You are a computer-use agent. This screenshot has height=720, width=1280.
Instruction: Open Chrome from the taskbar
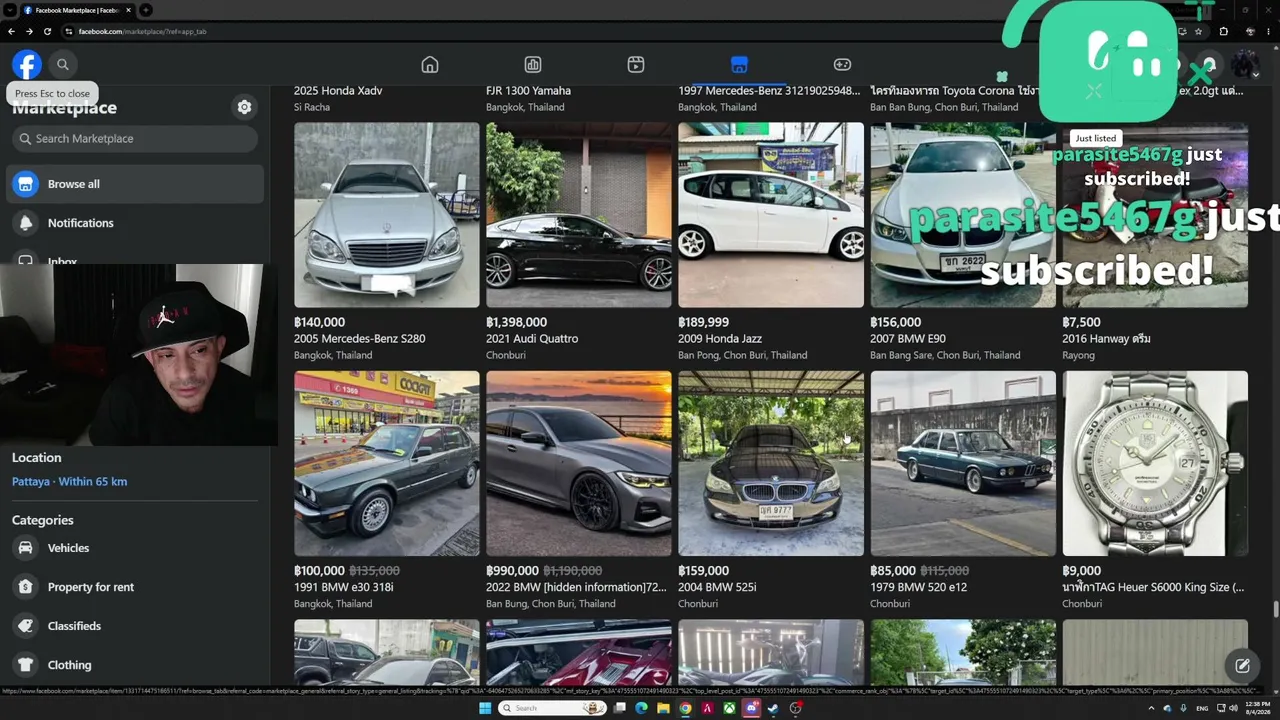[685, 708]
